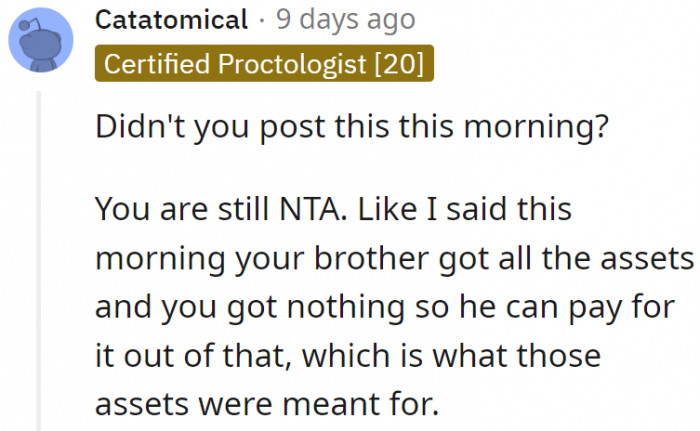Click the "9 days ago" timestamp
Image resolution: width=700 pixels, height=431 pixels.
pyautogui.click(x=346, y=19)
